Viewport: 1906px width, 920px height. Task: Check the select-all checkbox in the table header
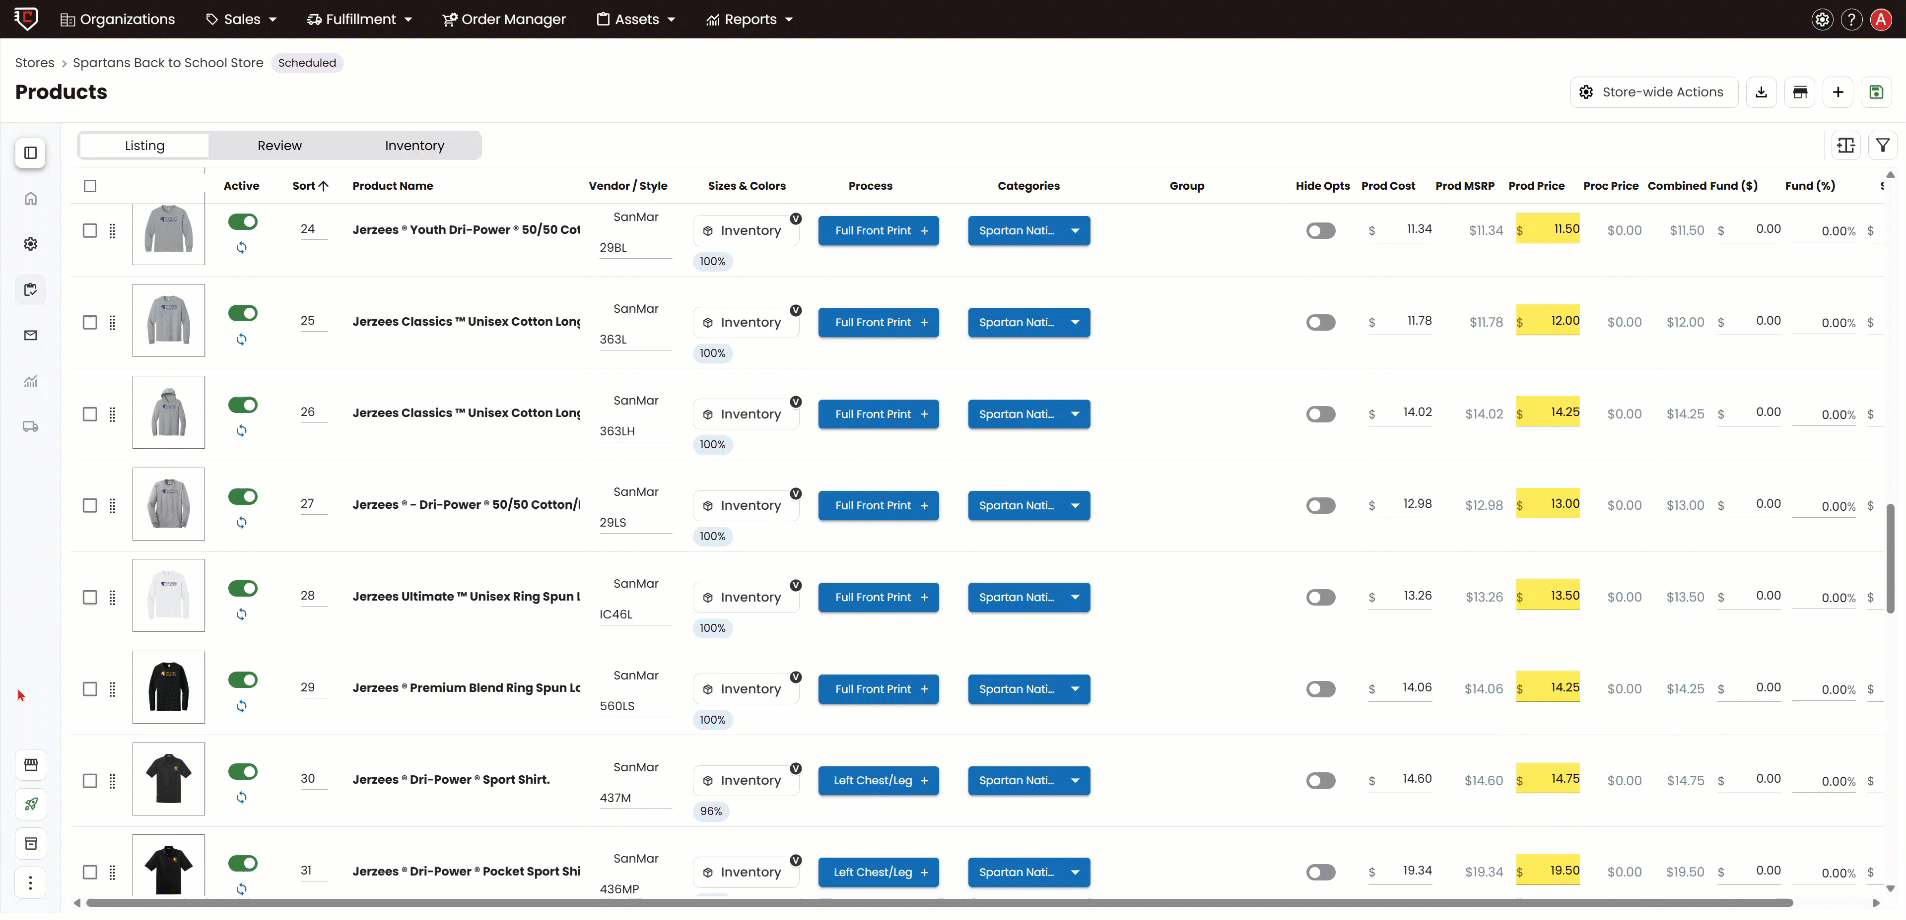90,186
